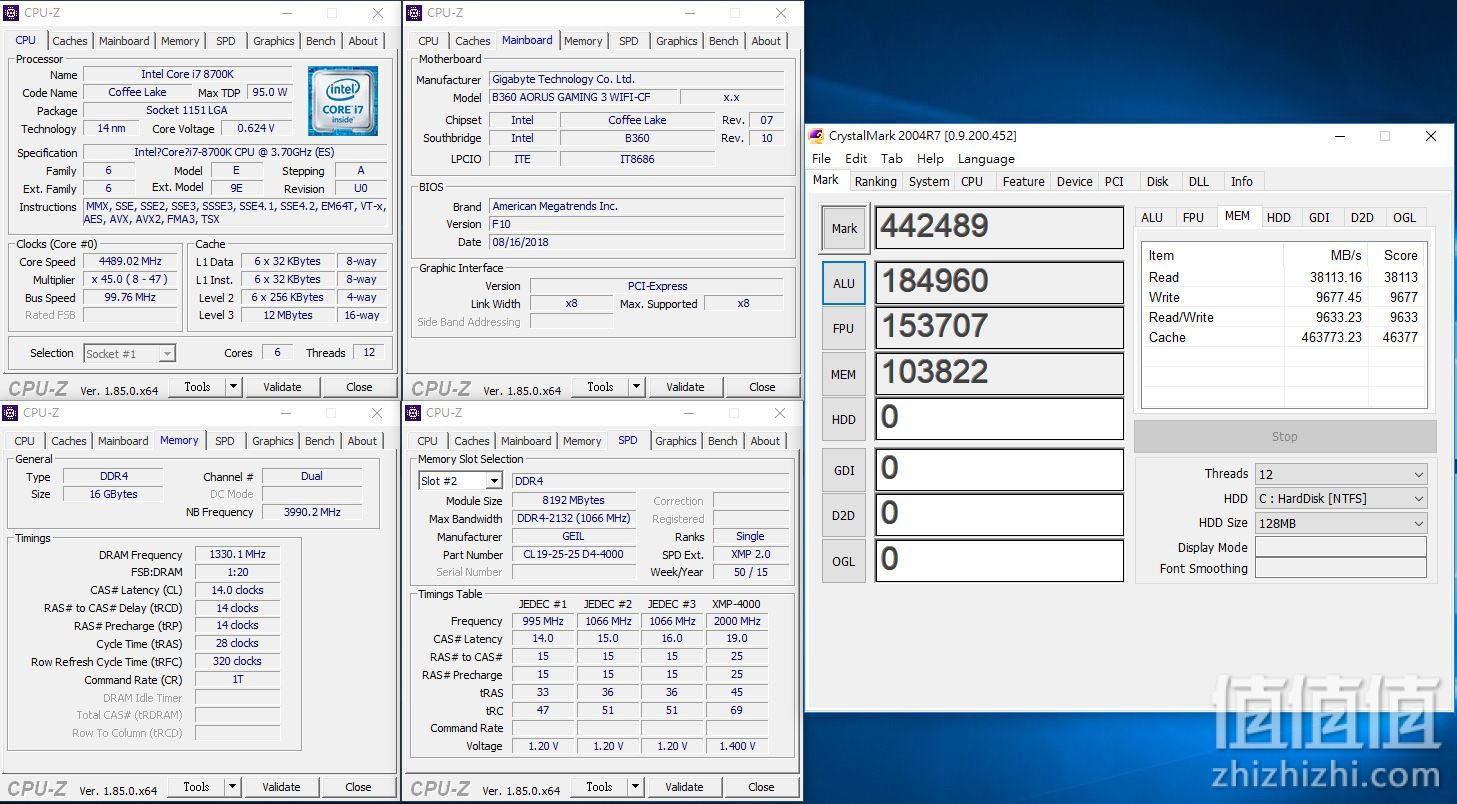Image resolution: width=1457 pixels, height=804 pixels.
Task: Switch to Ranking tab in CrystalMark
Action: (875, 182)
